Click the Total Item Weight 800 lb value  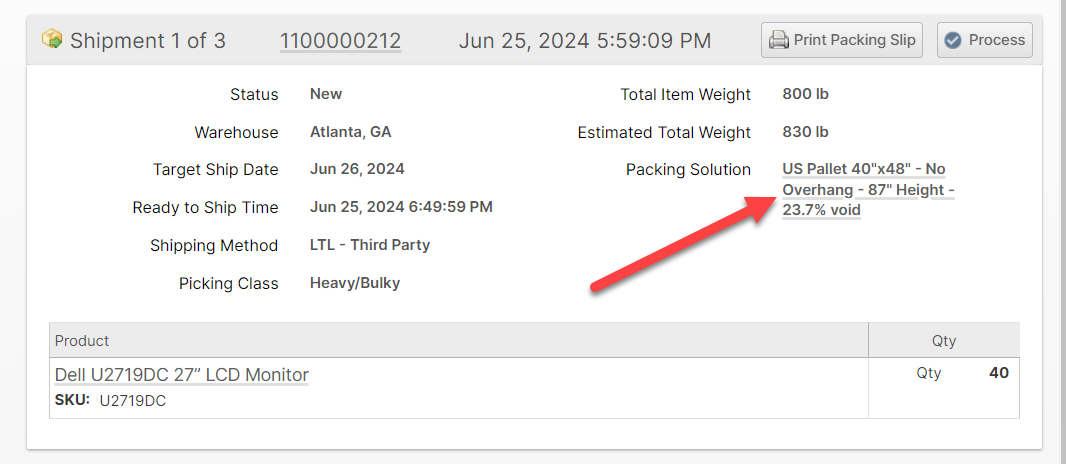pos(805,94)
